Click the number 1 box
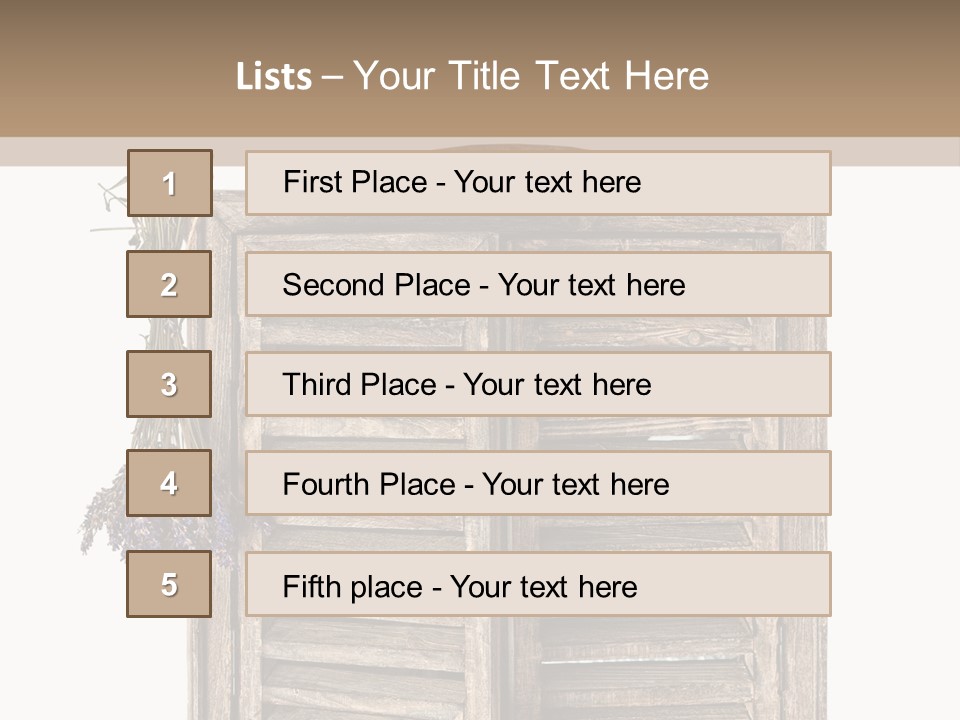Screen dimensions: 960x720 coord(169,183)
